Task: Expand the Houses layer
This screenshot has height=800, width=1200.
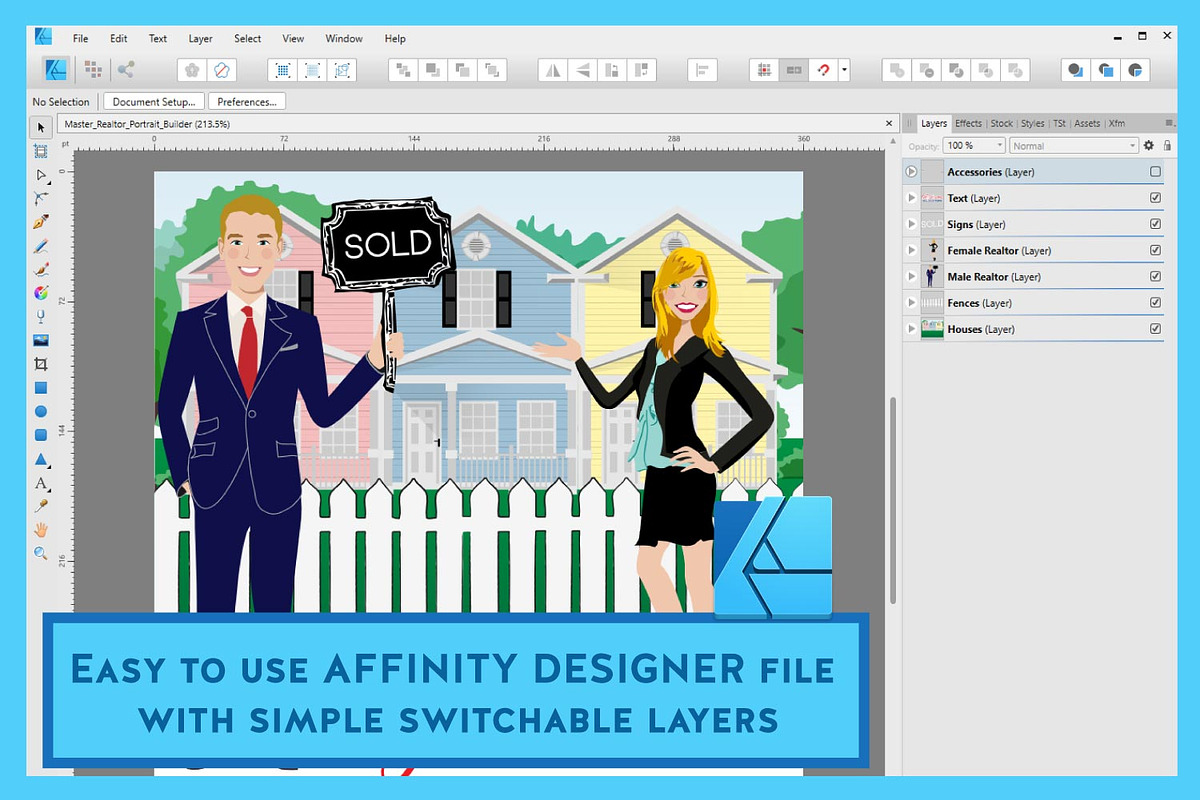Action: click(x=911, y=328)
